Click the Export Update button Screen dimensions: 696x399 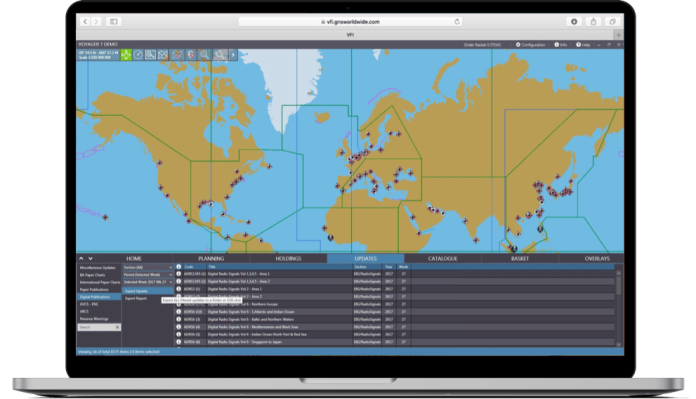point(148,291)
